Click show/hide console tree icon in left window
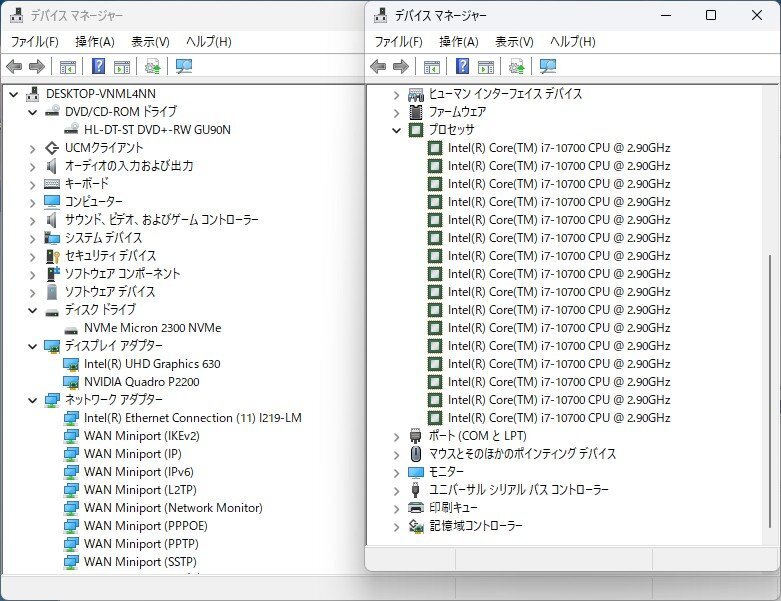Image resolution: width=781 pixels, height=601 pixels. [x=68, y=67]
